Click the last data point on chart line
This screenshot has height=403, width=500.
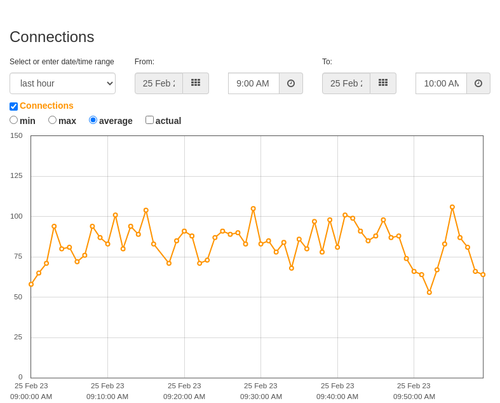pos(483,275)
